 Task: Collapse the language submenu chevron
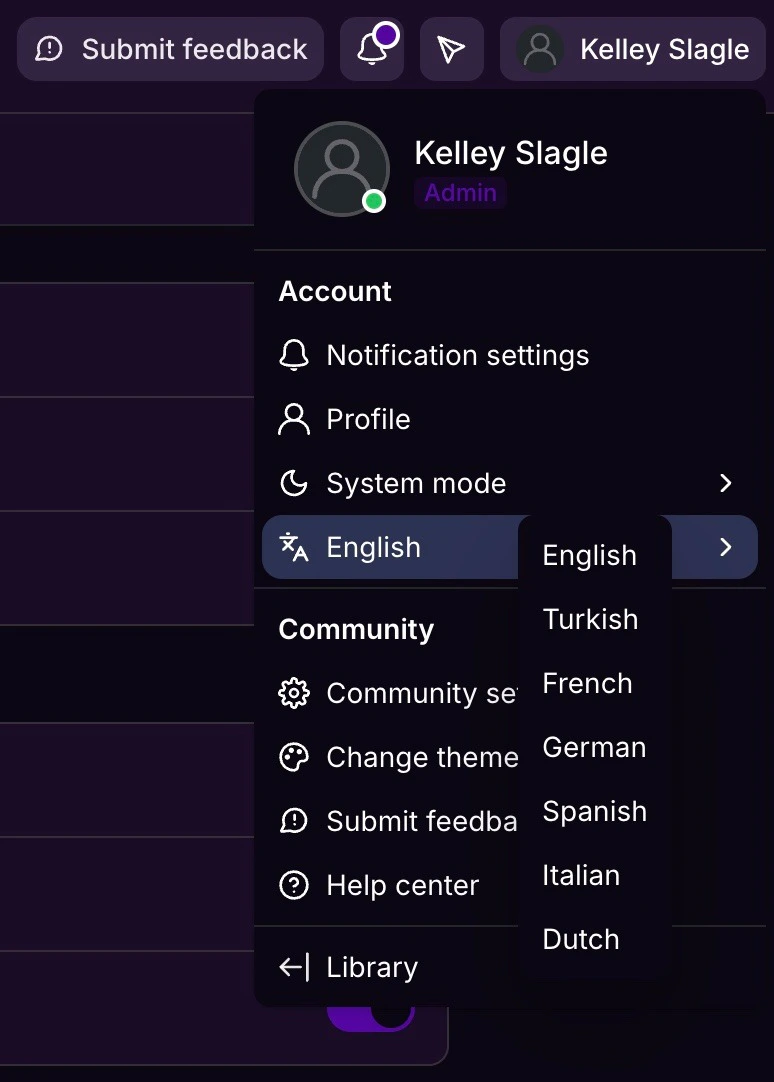(x=726, y=547)
